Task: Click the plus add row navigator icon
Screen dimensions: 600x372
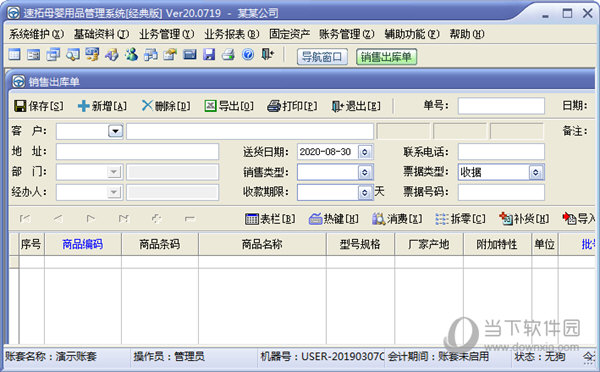Action: pos(157,219)
